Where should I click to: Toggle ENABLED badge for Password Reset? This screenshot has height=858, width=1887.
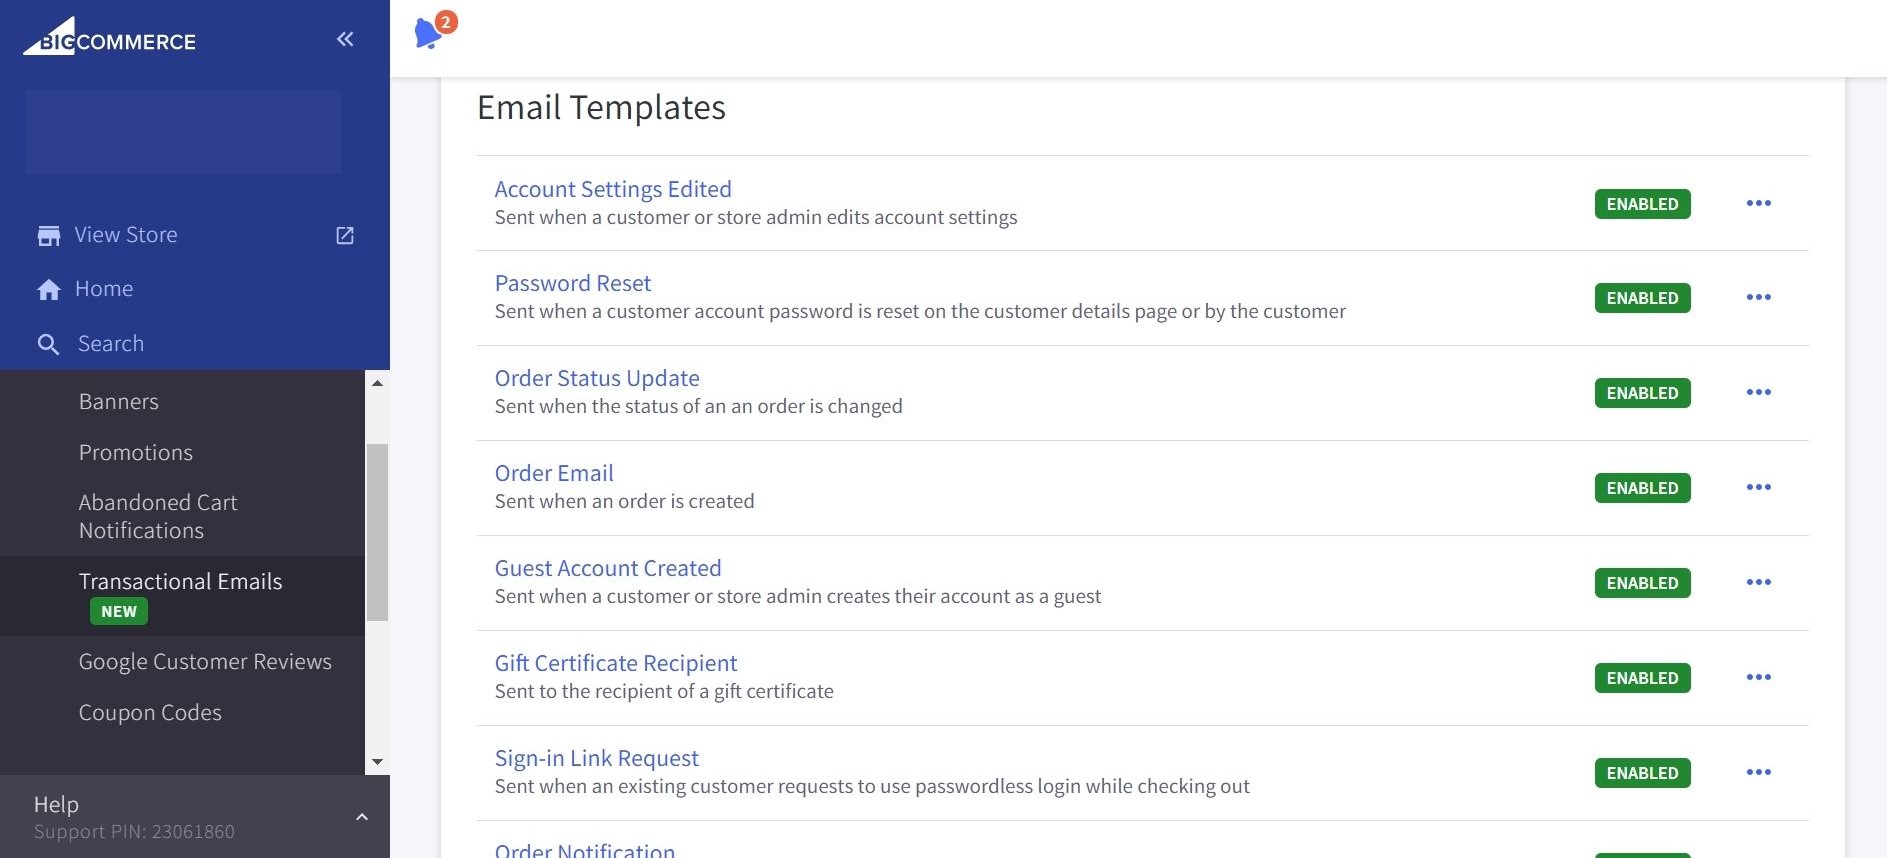(x=1642, y=298)
